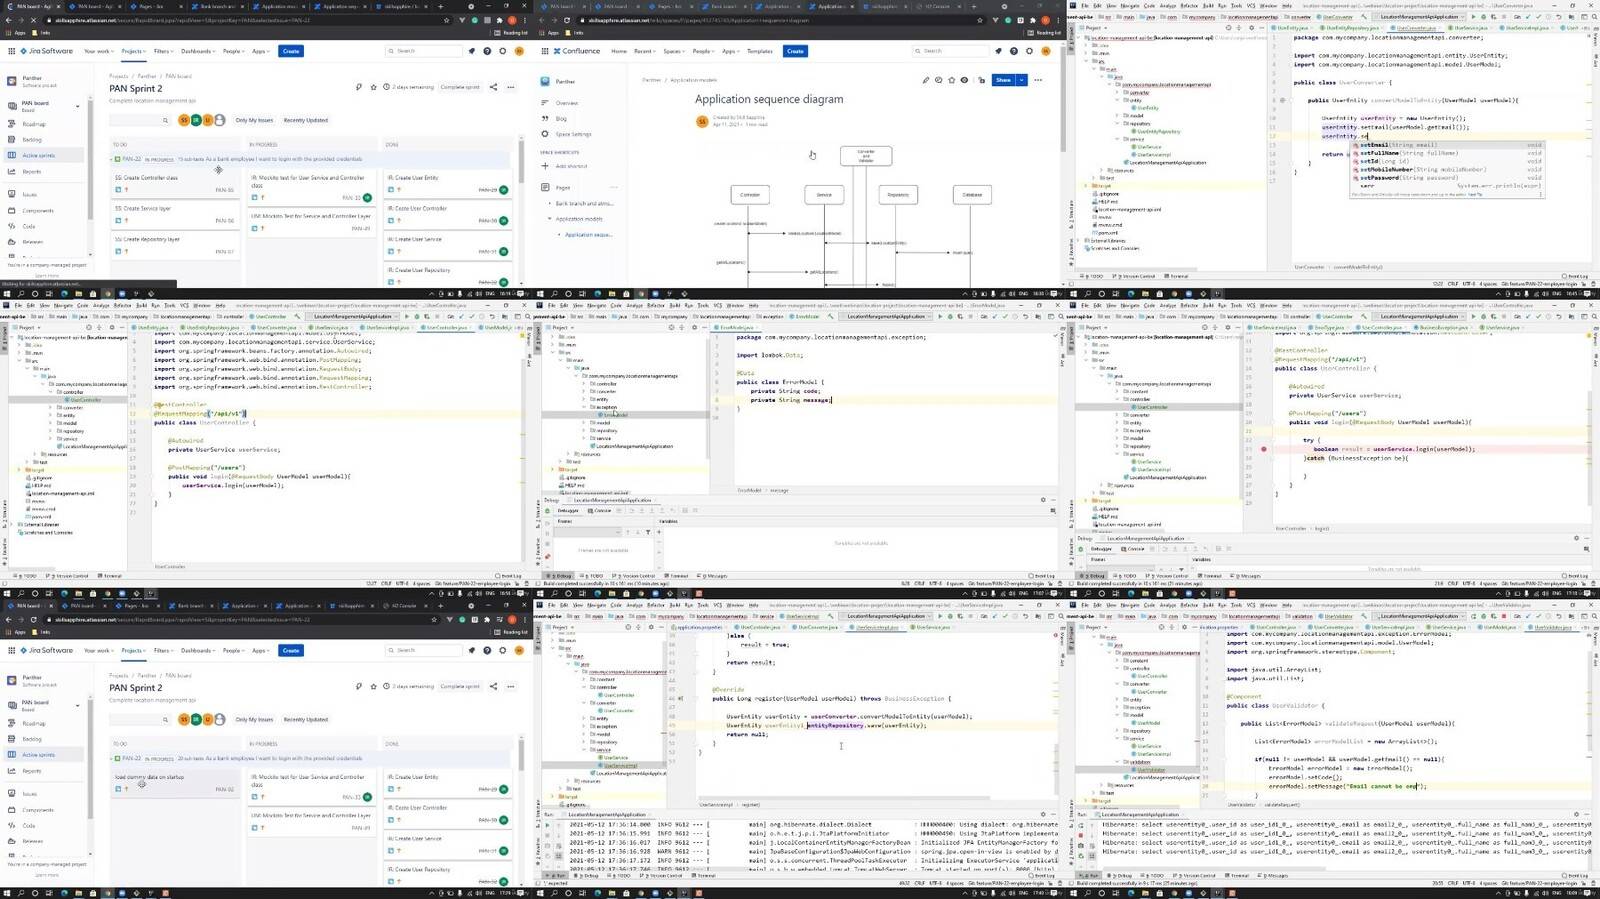The width and height of the screenshot is (1600, 899).
Task: Open the Recent dropdown in Confluence
Action: [x=644, y=51]
